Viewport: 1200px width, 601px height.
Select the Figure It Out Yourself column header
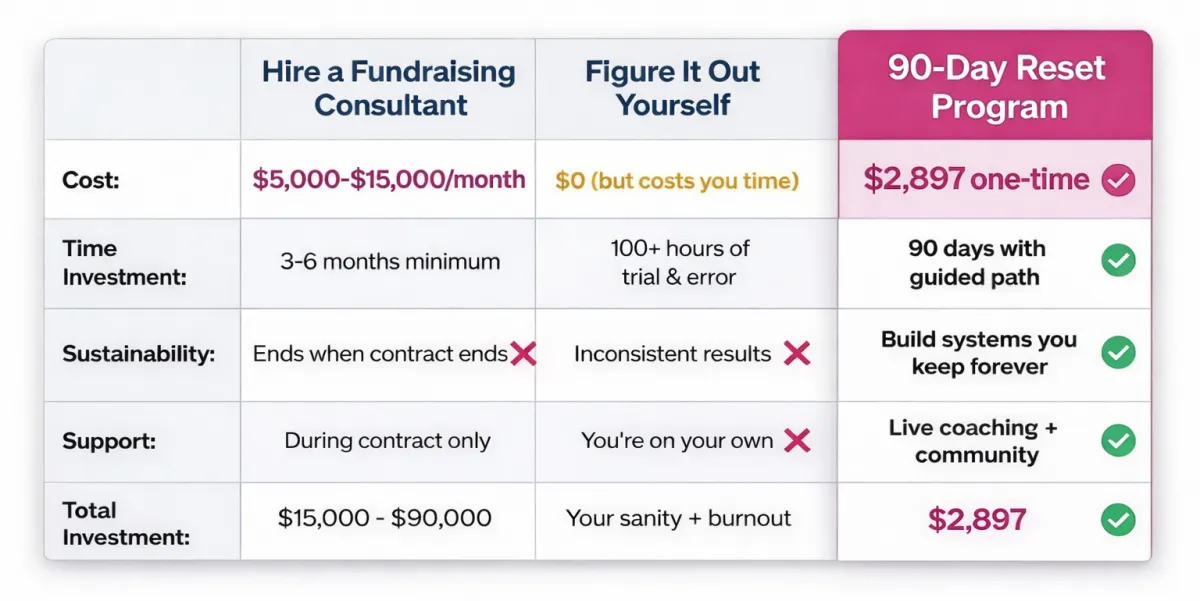click(673, 88)
